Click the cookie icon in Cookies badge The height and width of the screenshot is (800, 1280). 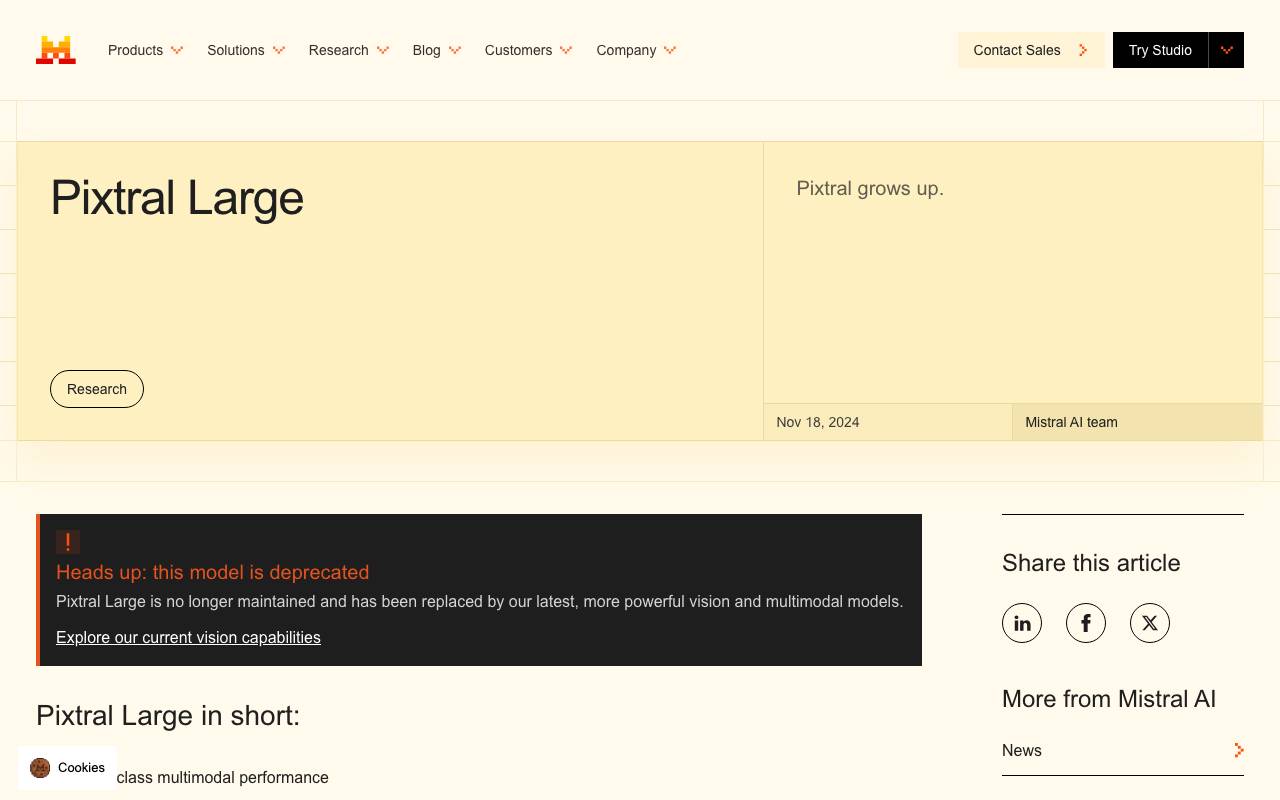click(x=40, y=768)
